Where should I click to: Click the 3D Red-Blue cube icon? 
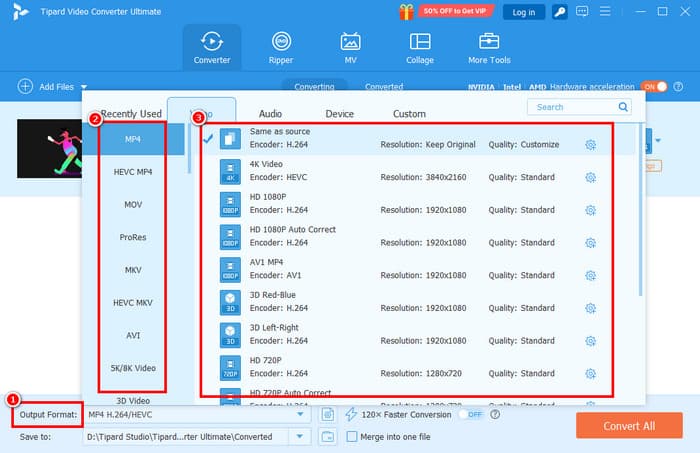(230, 302)
